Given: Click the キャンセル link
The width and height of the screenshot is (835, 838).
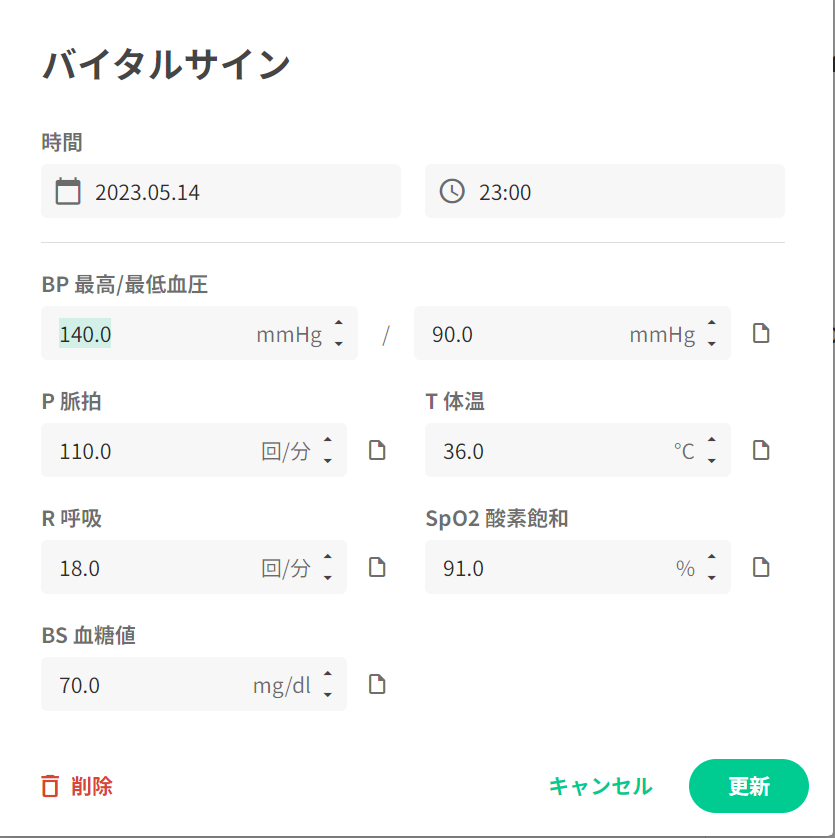Looking at the screenshot, I should [x=600, y=786].
